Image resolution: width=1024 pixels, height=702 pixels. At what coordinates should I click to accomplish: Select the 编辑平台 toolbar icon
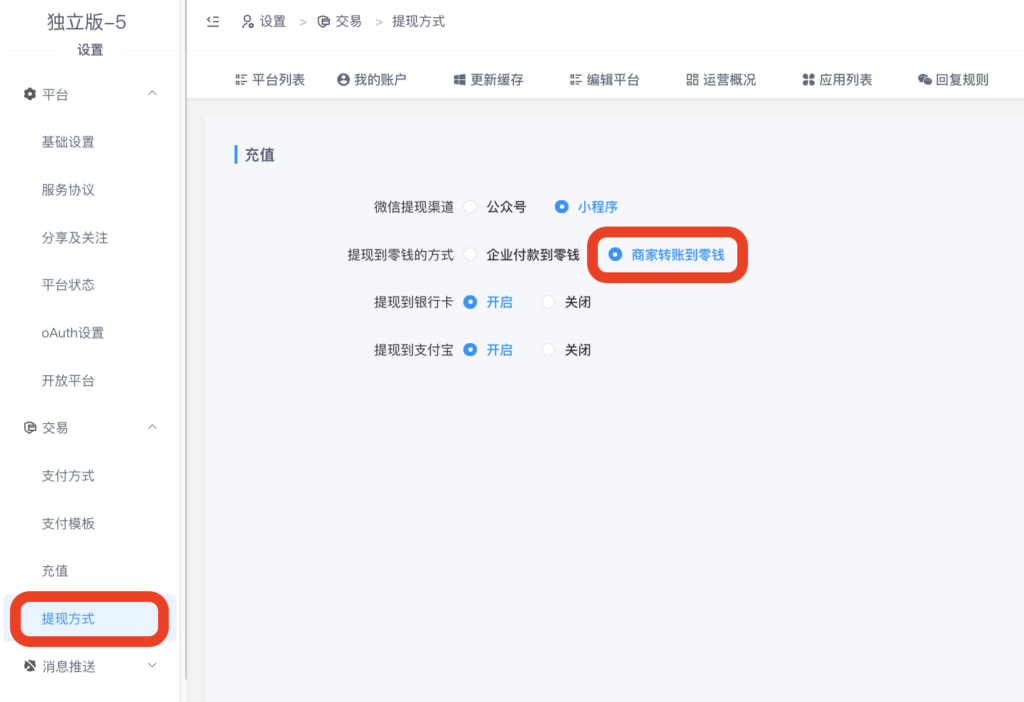pos(577,79)
